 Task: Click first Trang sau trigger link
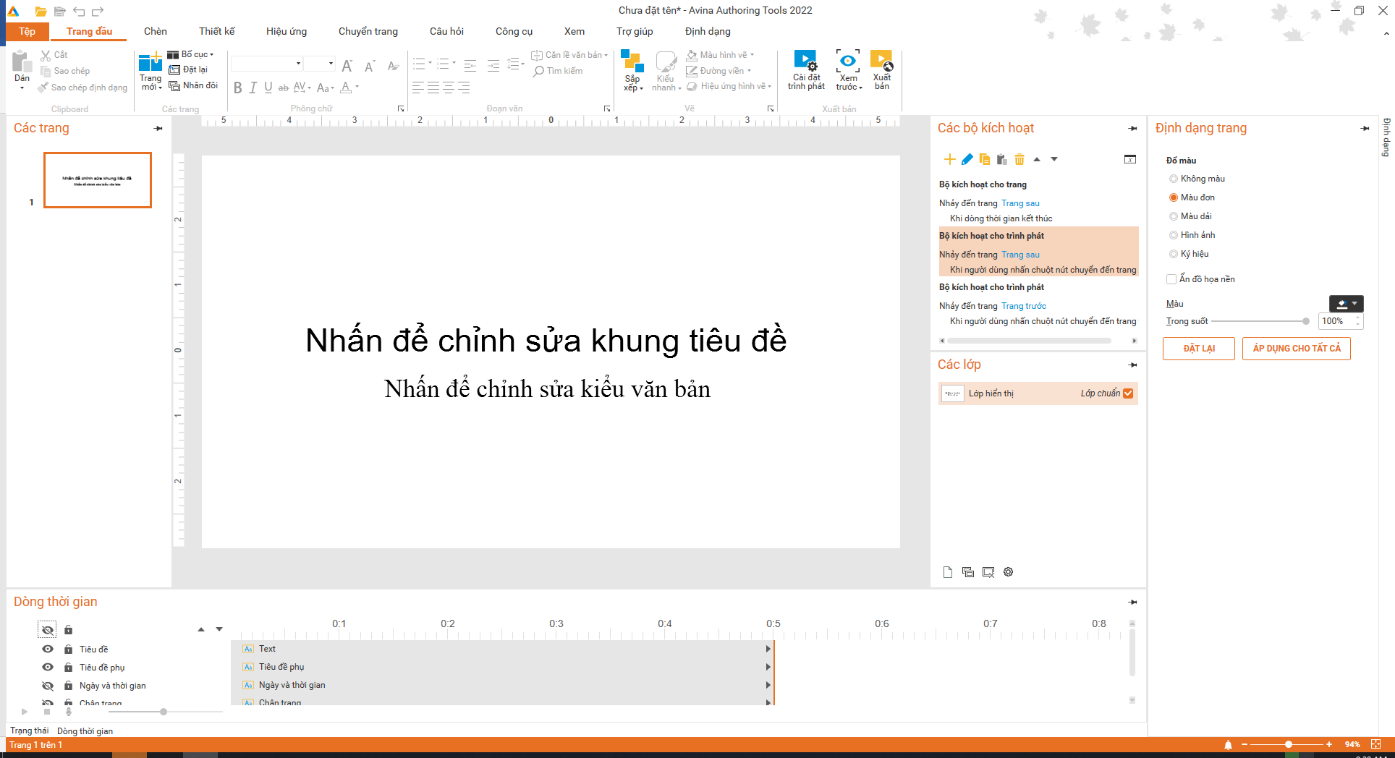click(x=1020, y=203)
